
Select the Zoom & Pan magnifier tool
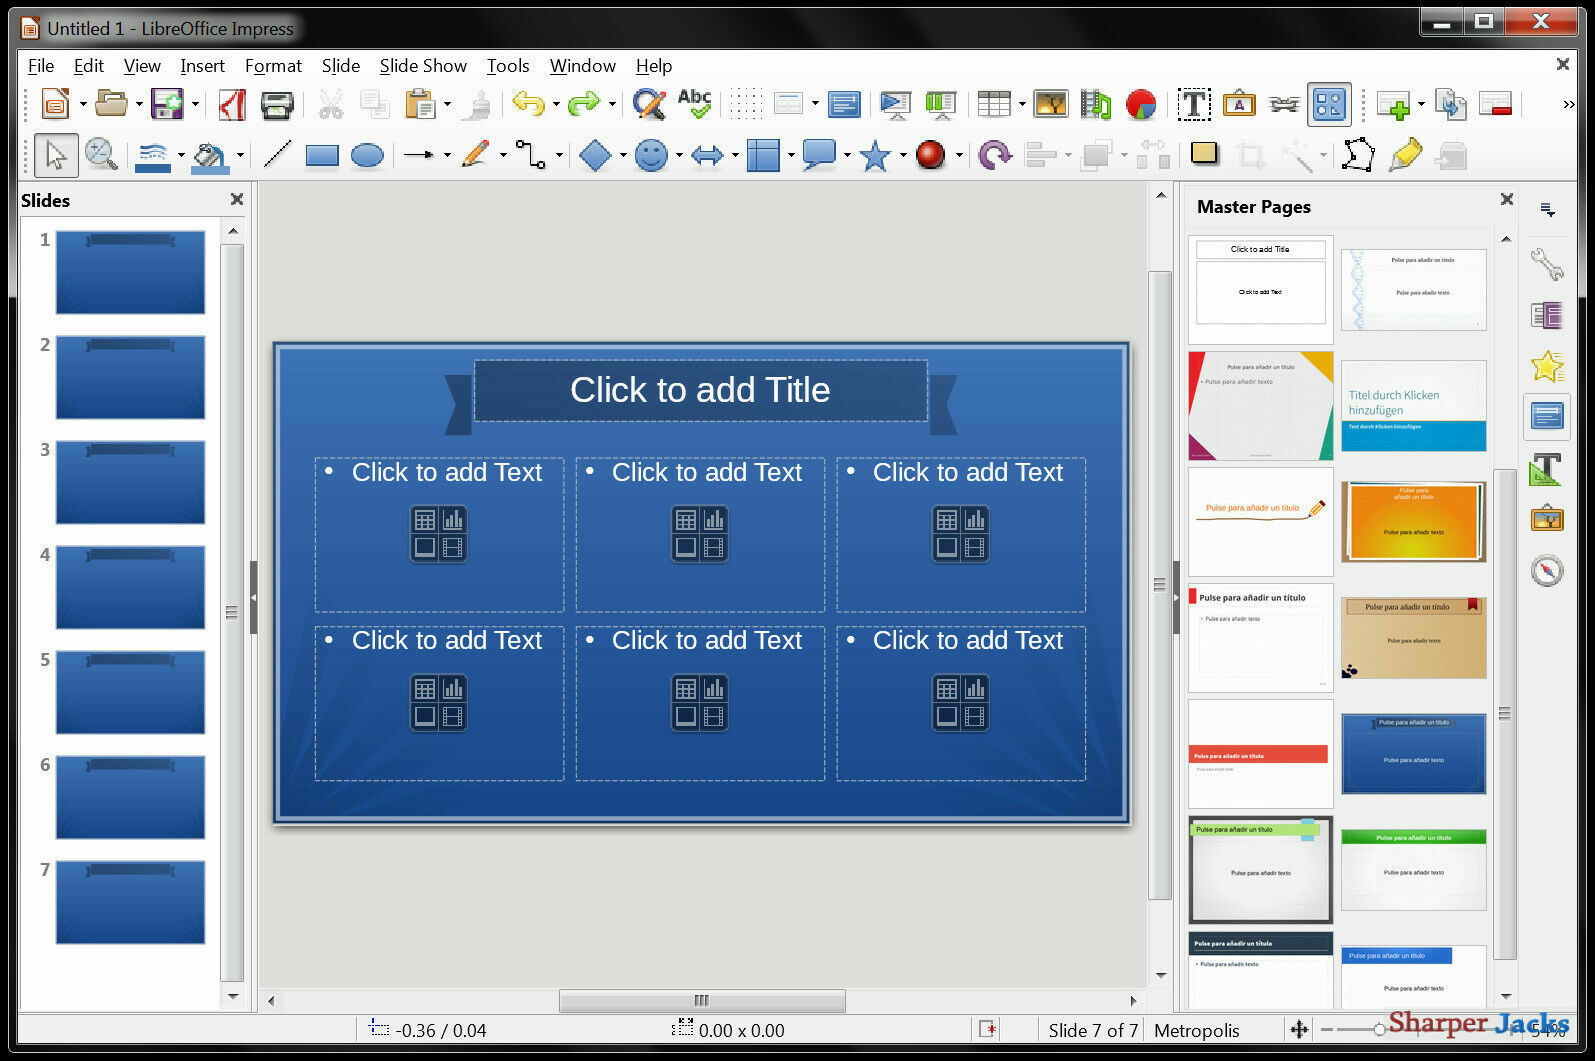pyautogui.click(x=101, y=155)
